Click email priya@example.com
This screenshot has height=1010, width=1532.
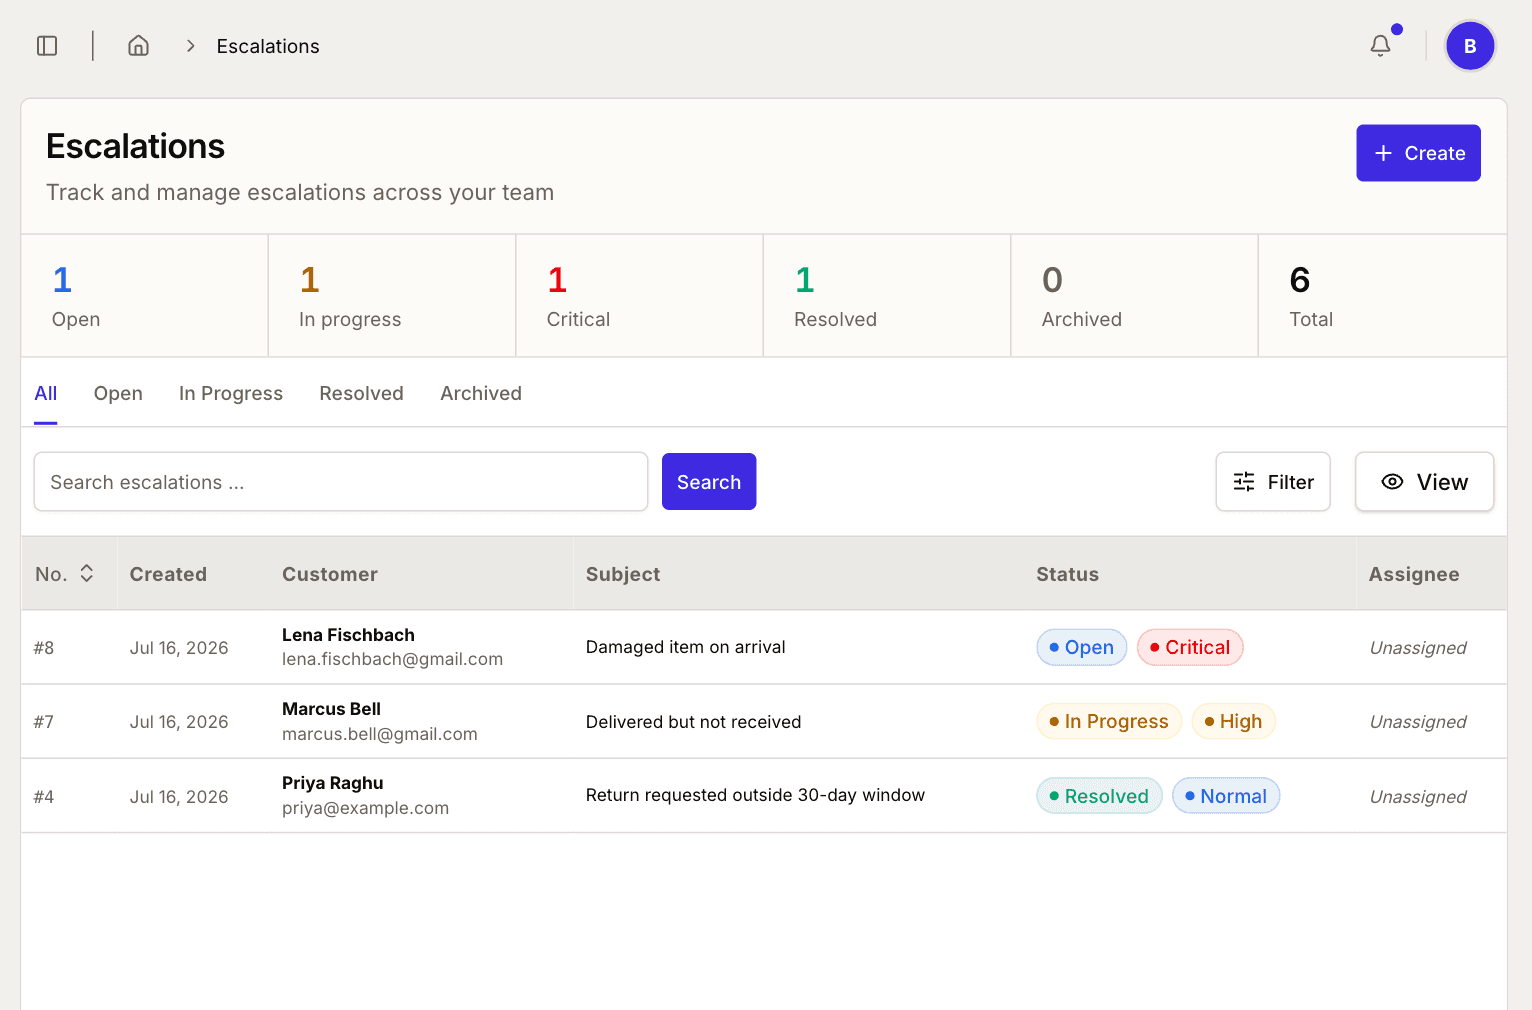click(365, 808)
